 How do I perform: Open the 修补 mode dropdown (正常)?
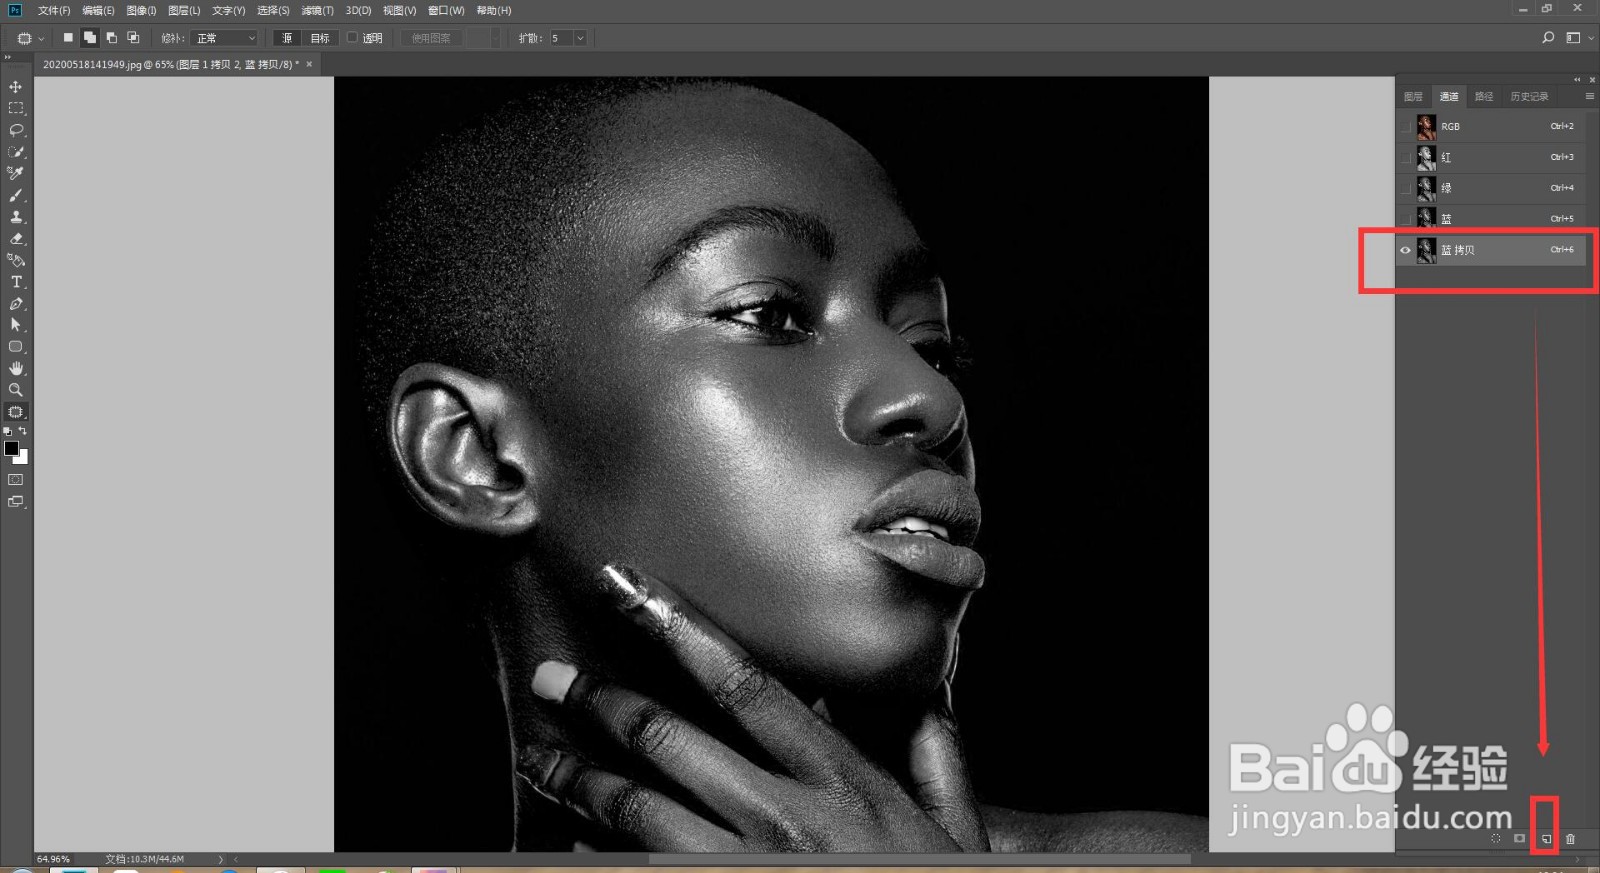(x=225, y=38)
